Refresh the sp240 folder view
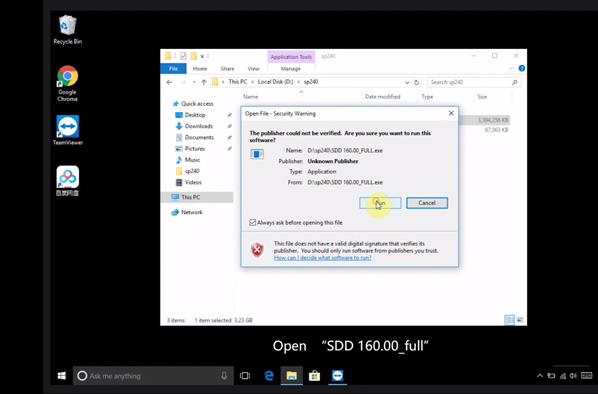 click(x=416, y=82)
